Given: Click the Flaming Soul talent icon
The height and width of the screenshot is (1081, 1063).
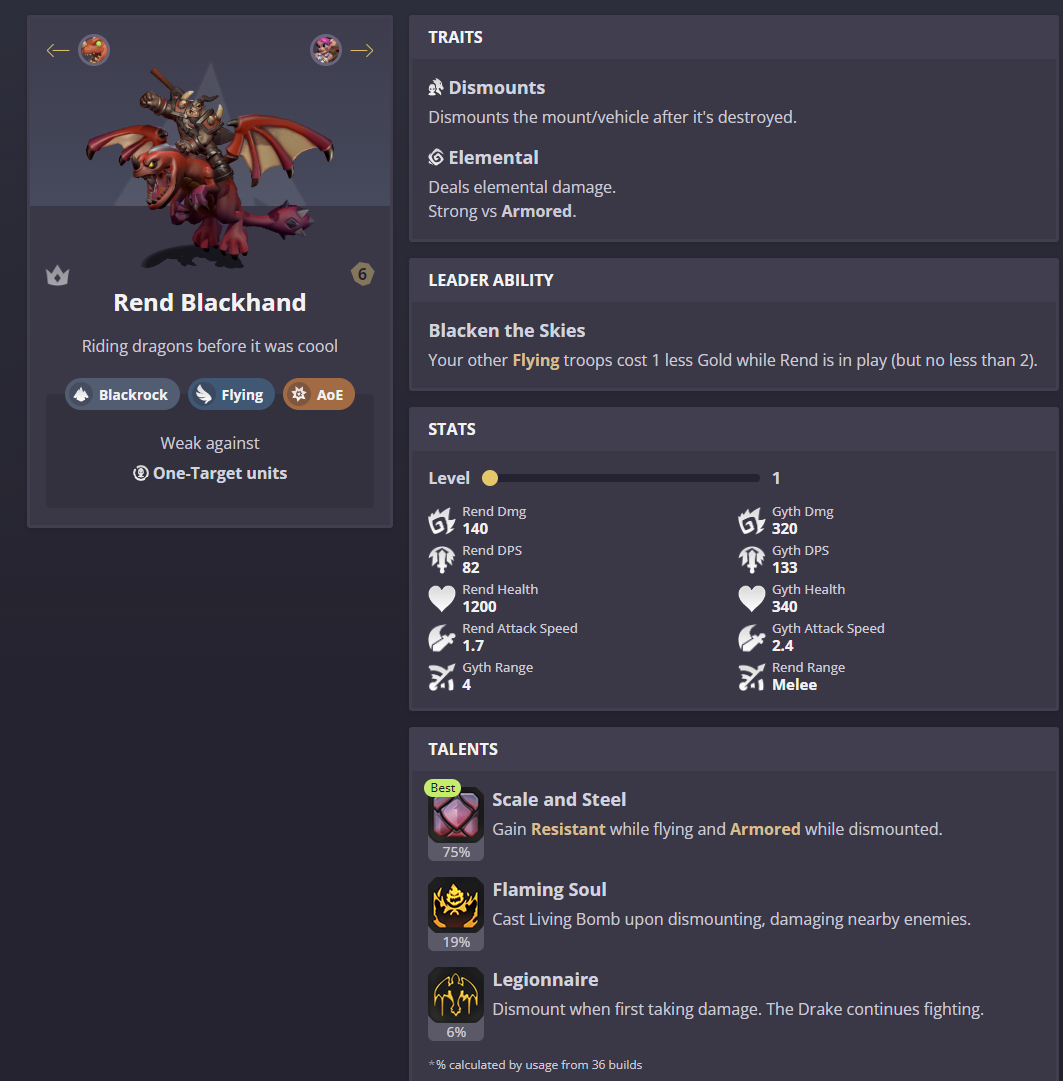Looking at the screenshot, I should (456, 905).
